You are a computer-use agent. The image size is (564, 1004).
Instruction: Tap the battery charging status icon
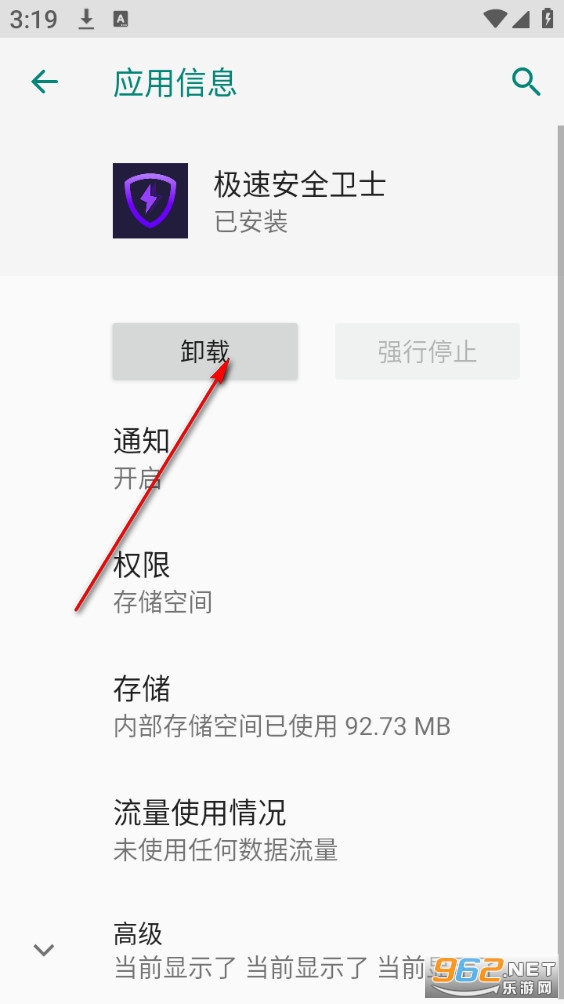tap(547, 18)
